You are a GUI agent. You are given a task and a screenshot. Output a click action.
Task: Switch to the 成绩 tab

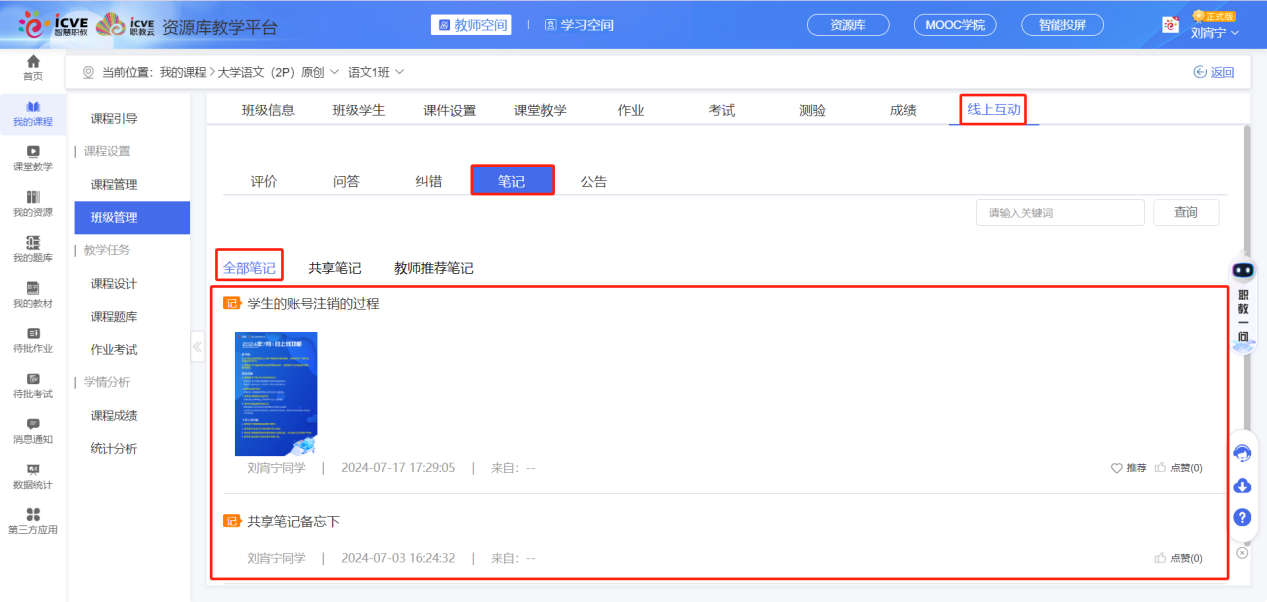click(x=901, y=110)
